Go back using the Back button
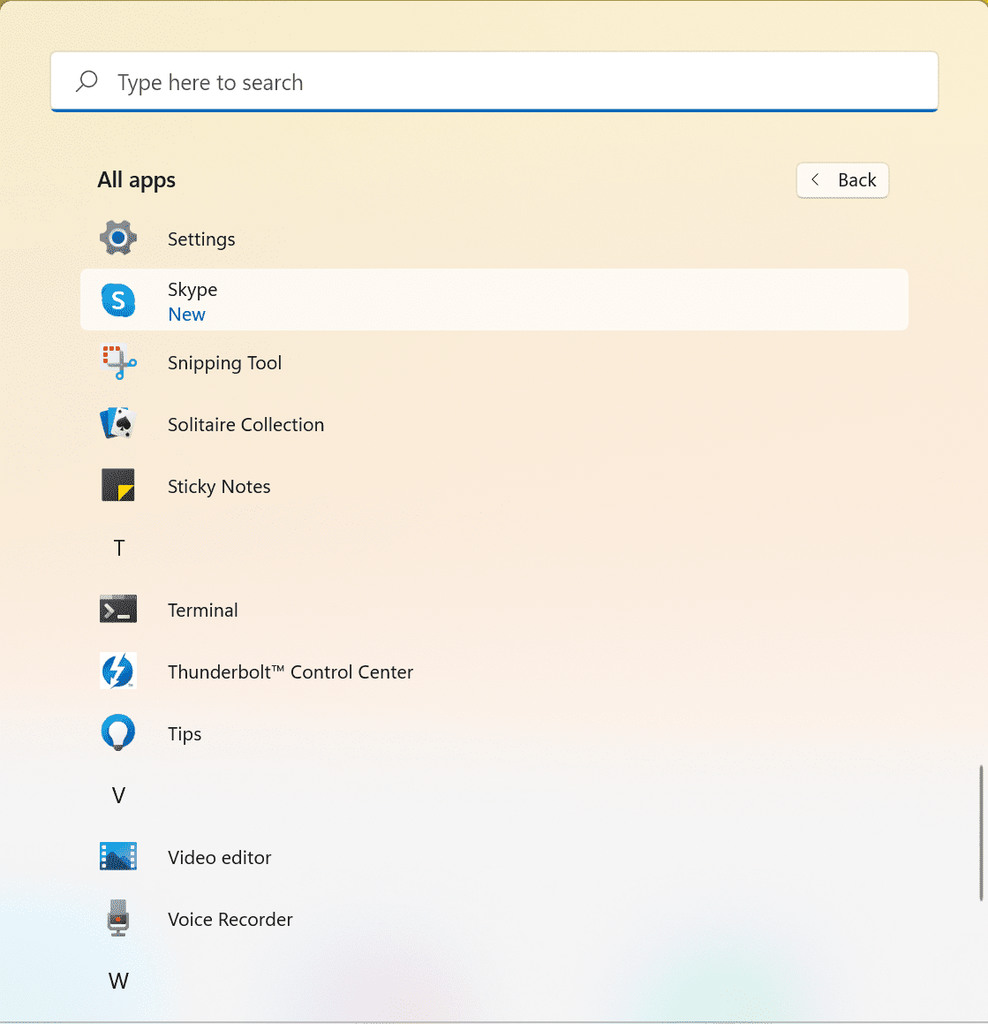The image size is (988, 1024). (842, 180)
